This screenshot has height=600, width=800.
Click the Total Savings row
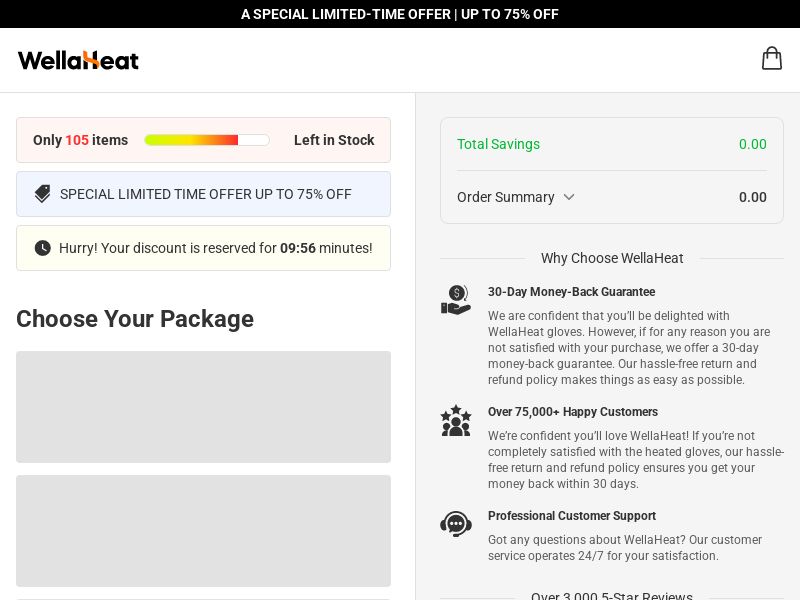pyautogui.click(x=611, y=144)
